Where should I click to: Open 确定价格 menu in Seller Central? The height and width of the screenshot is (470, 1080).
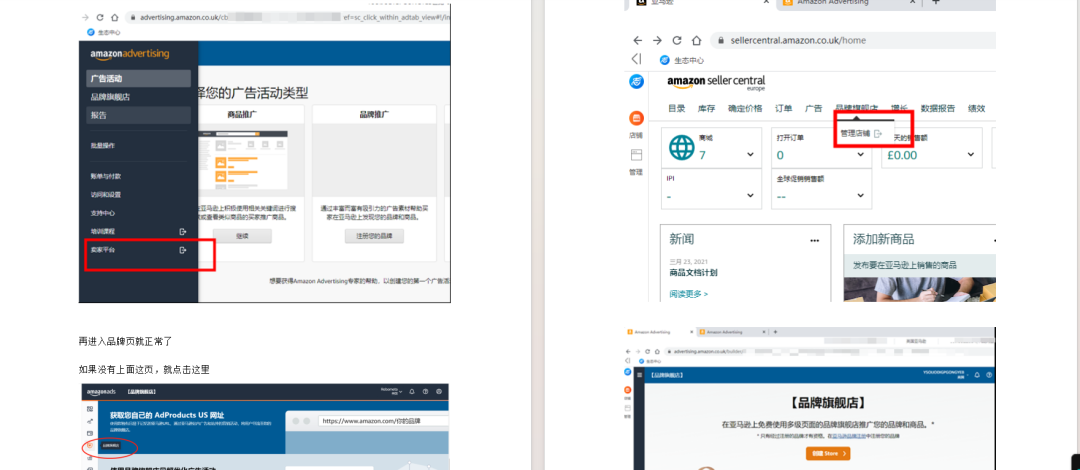[x=745, y=108]
